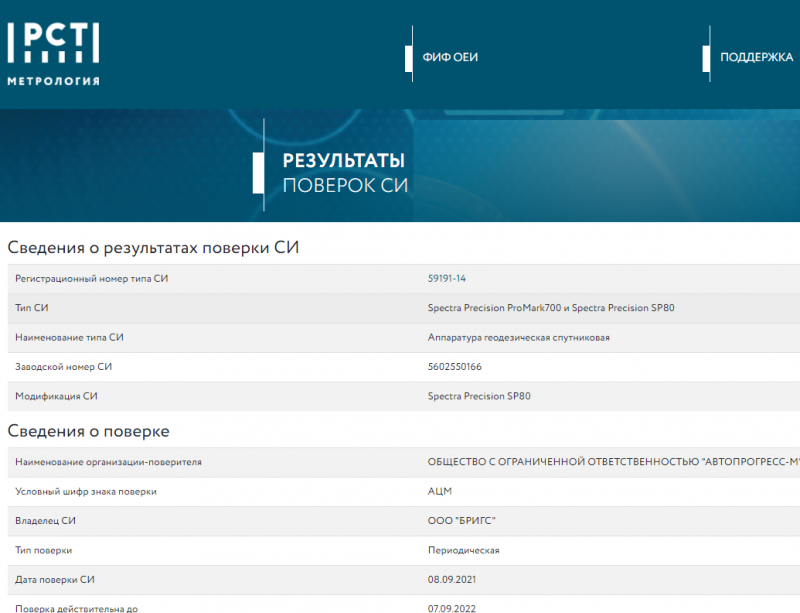The height and width of the screenshot is (613, 800).
Task: Select verification date 08.09.2021
Action: pyautogui.click(x=452, y=579)
